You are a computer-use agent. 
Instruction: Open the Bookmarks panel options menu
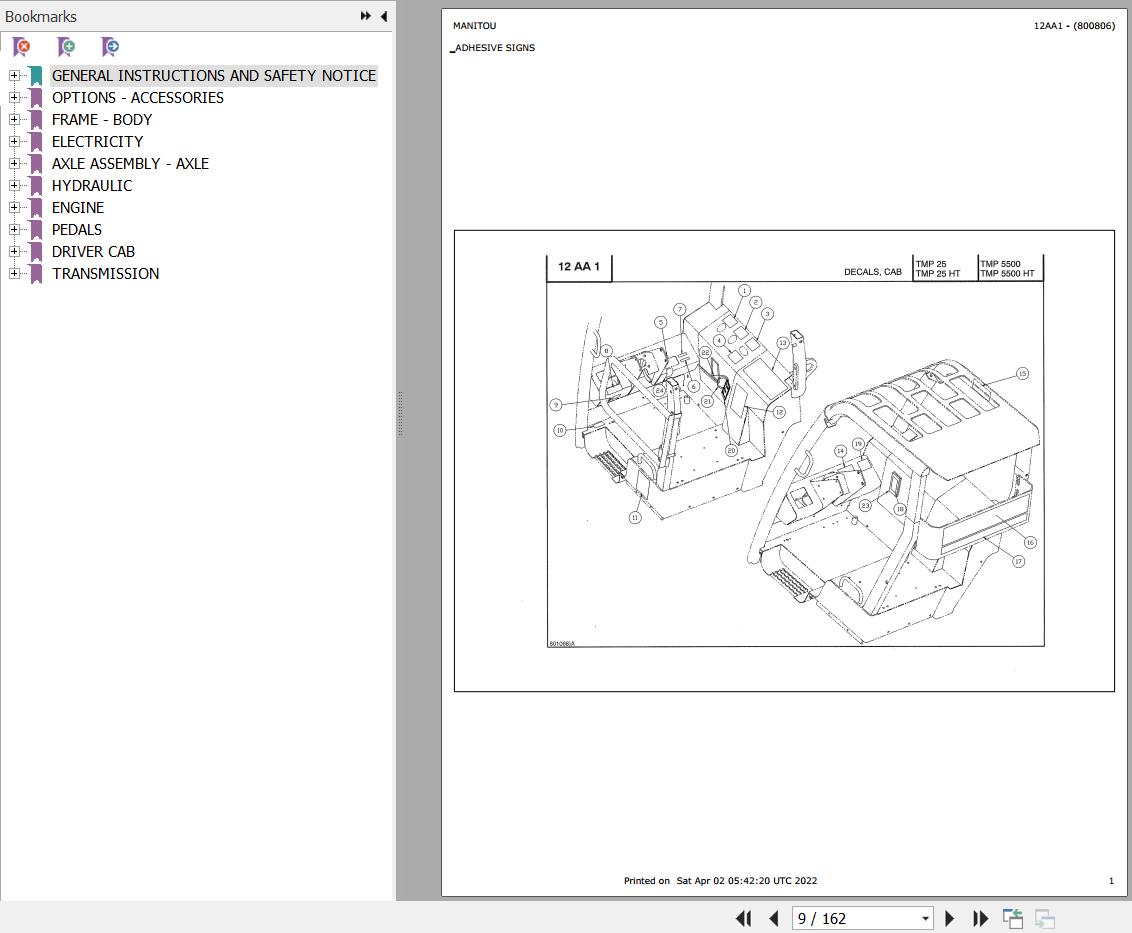pos(364,15)
